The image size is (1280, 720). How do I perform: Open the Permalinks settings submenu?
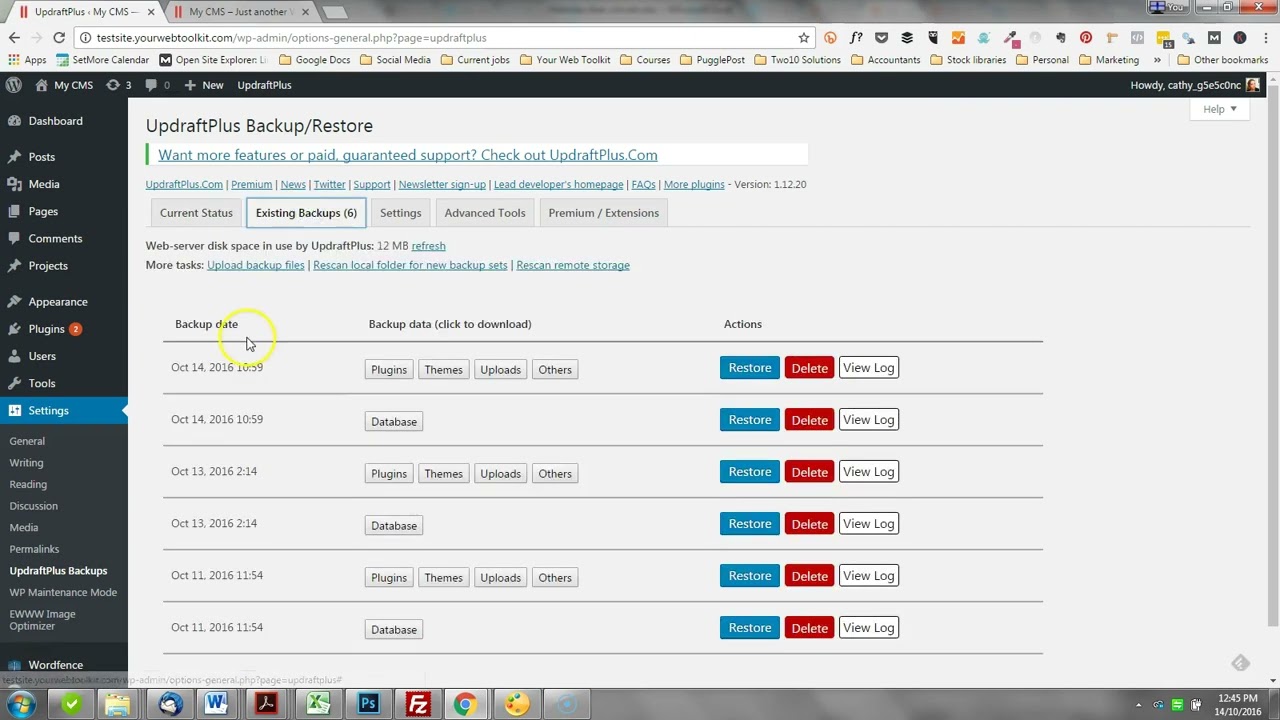coord(34,549)
